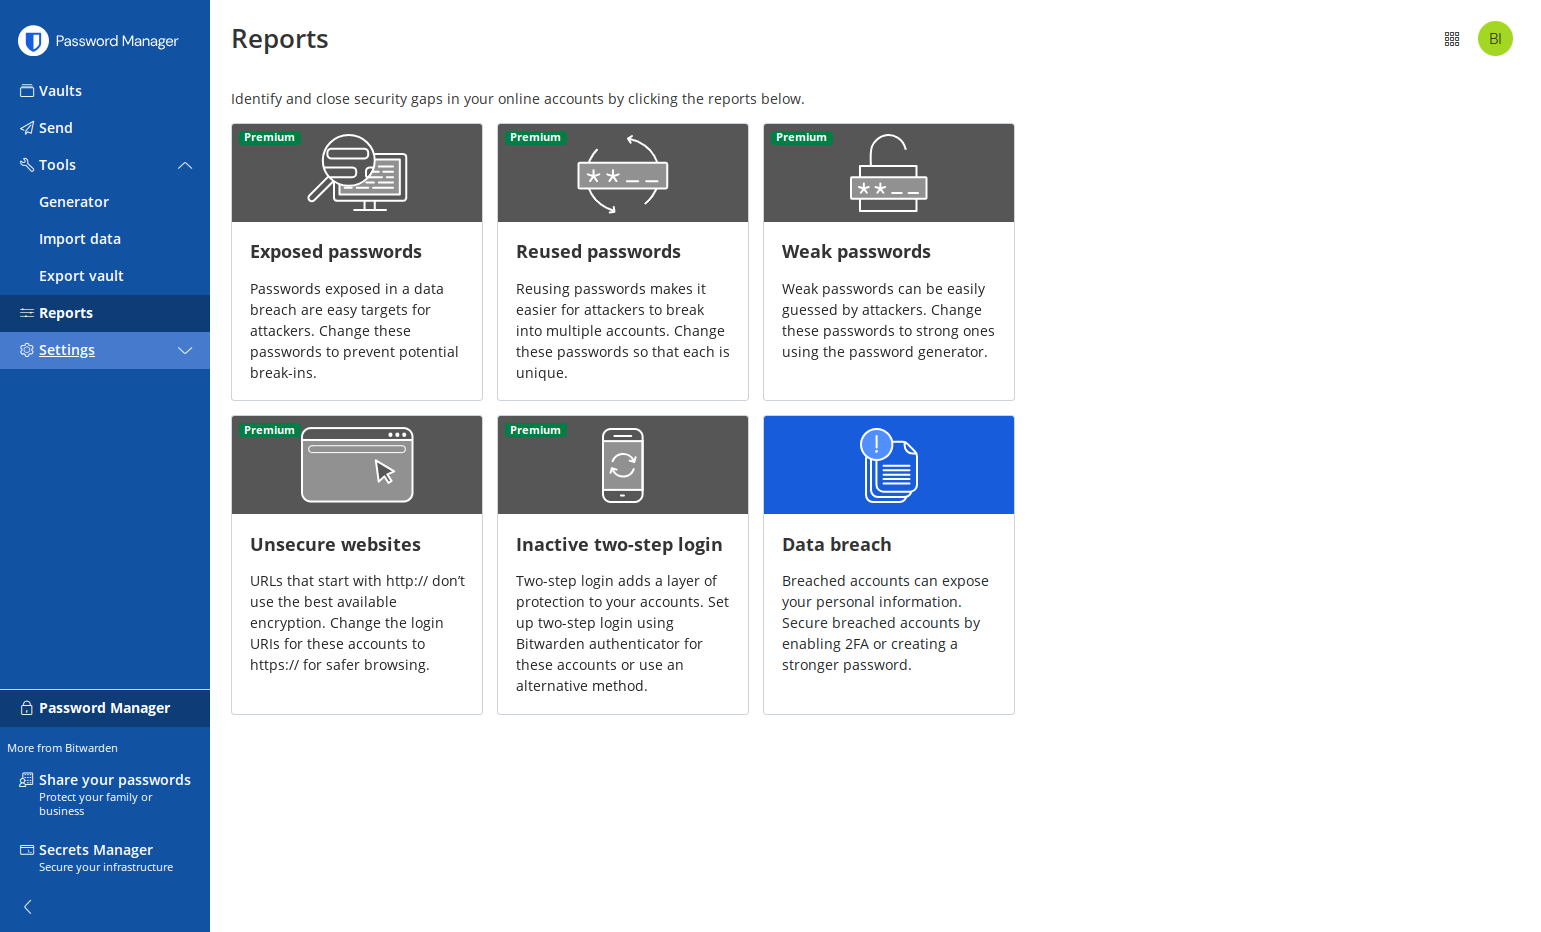The image size is (1541, 932).
Task: Collapse the Tools section chevron
Action: pos(185,165)
